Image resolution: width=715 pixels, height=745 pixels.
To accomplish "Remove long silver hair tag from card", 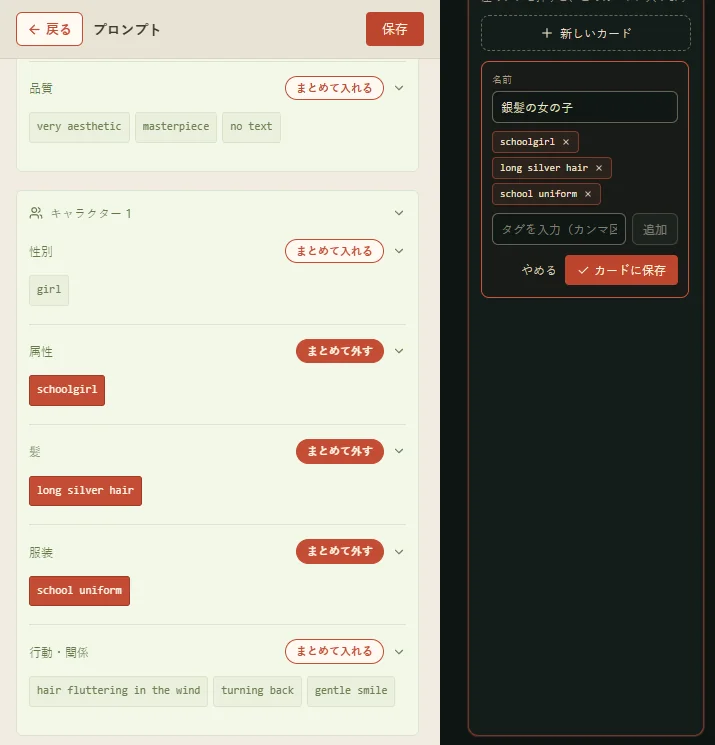I will click(599, 168).
